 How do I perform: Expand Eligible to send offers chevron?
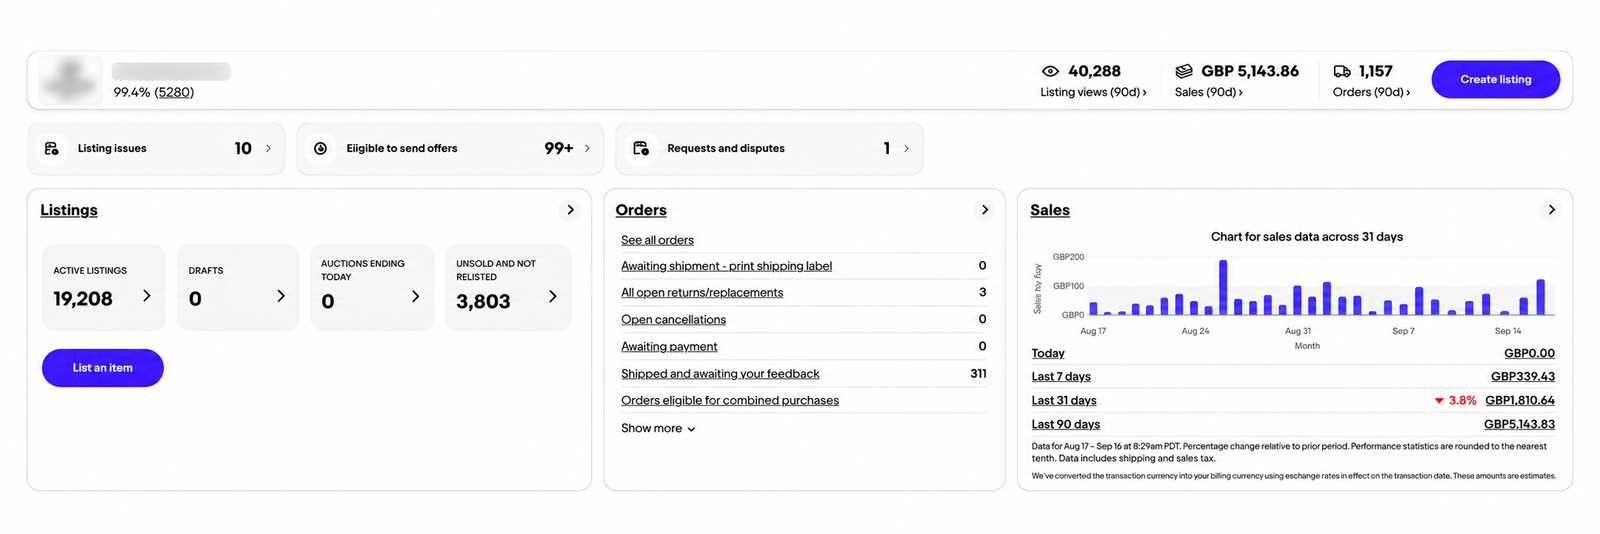tap(587, 148)
